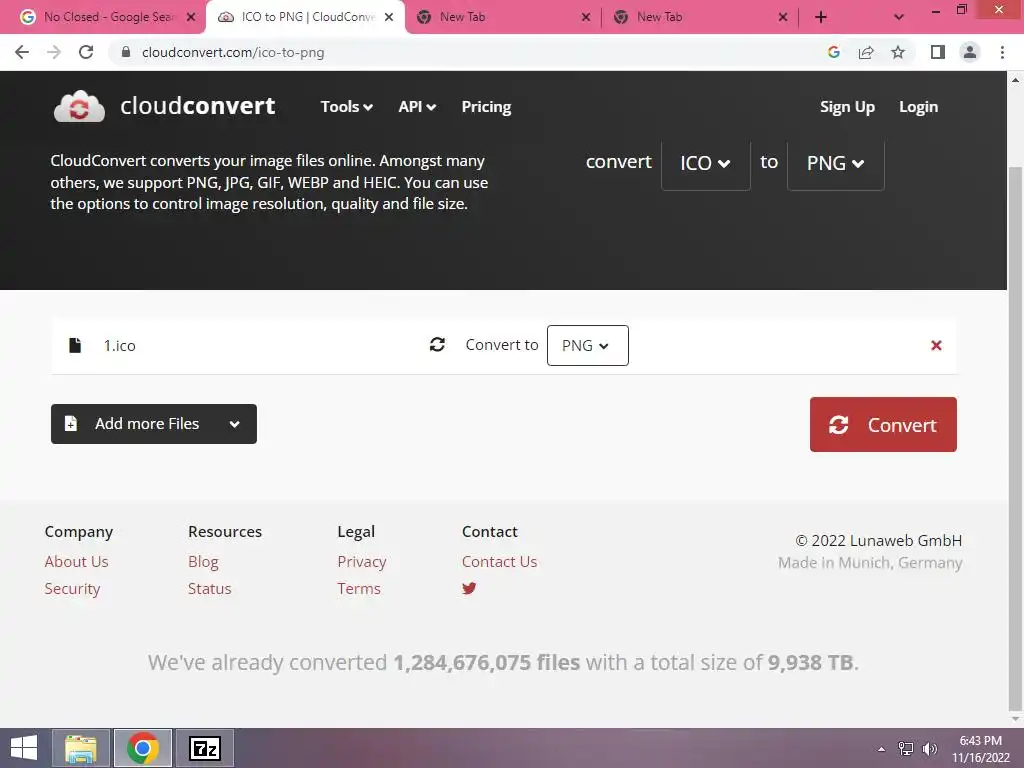Open the header PNG target format dropdown
Image resolution: width=1024 pixels, height=768 pixels.
tap(836, 163)
